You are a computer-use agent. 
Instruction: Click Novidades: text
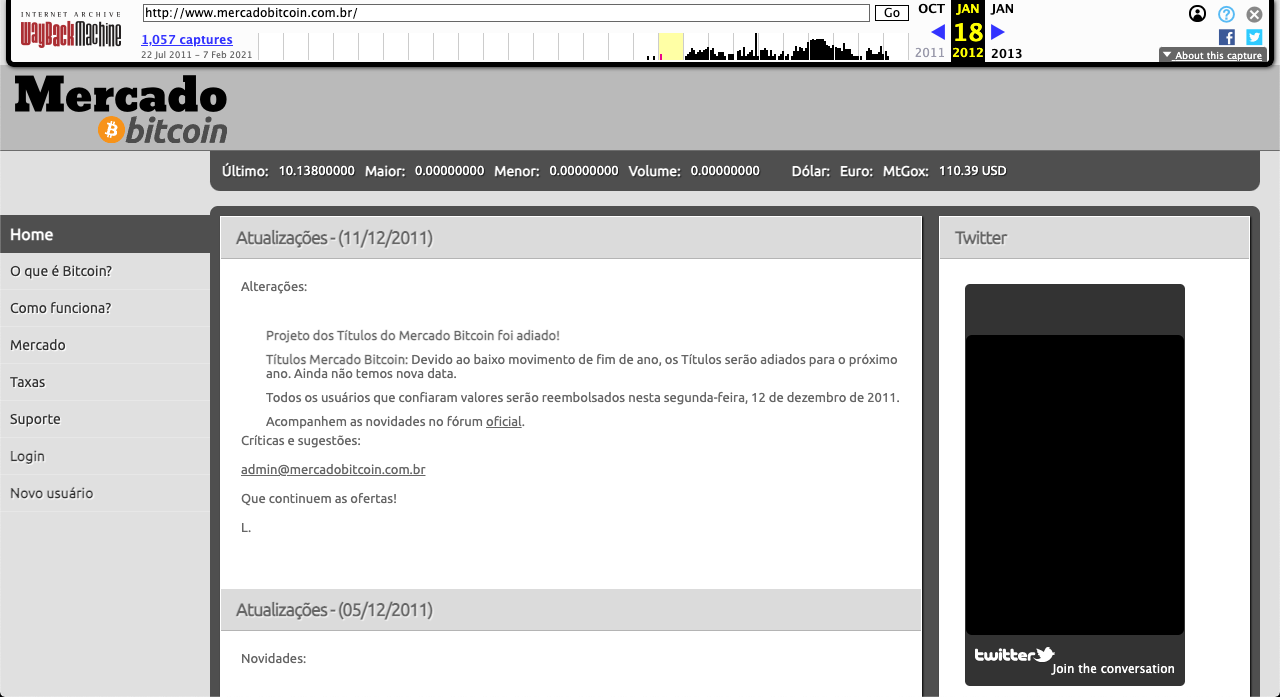click(273, 659)
